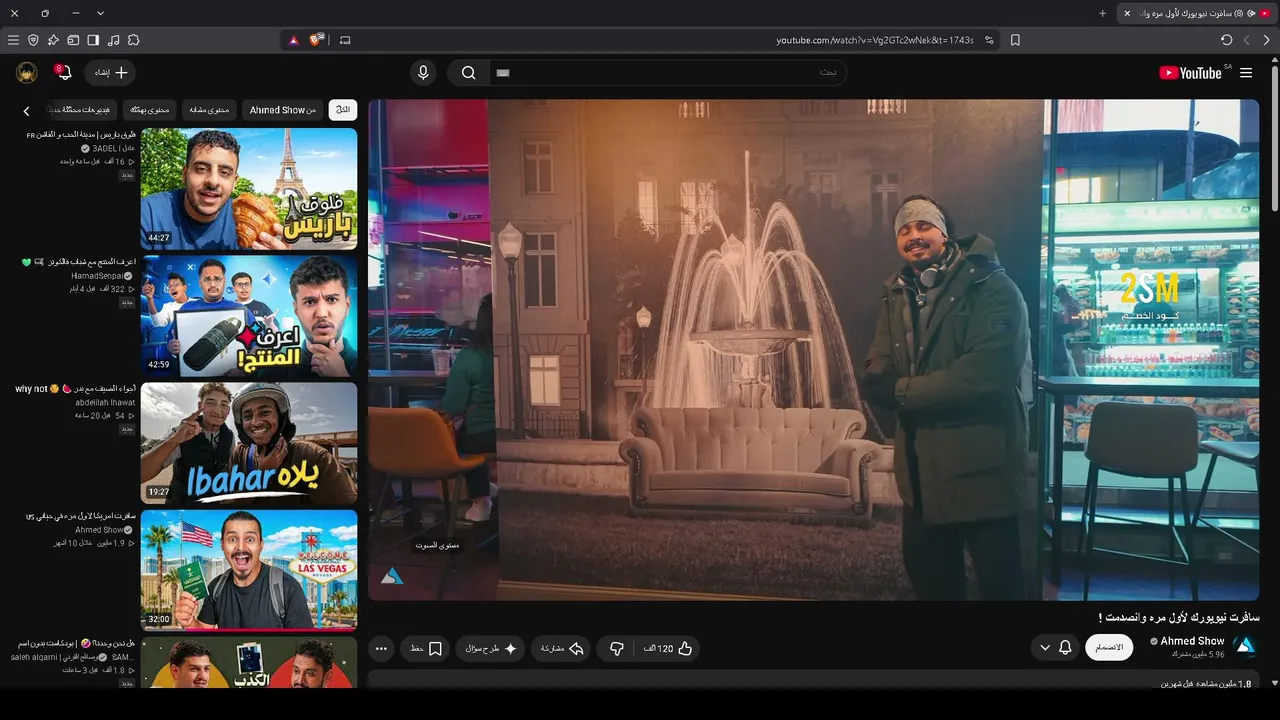
Task: Close the YouTube video tab
Action: coord(1127,13)
